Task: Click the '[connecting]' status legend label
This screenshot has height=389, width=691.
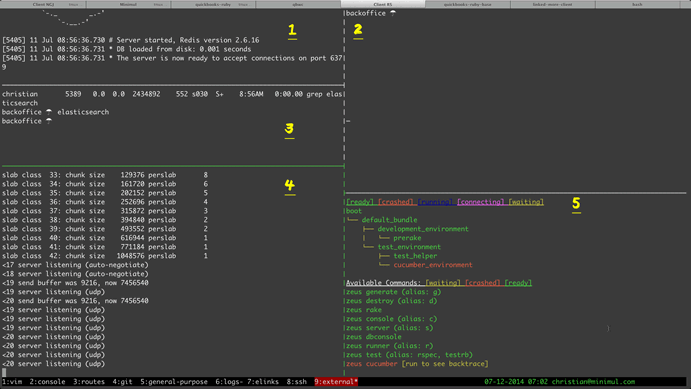Action: [480, 202]
